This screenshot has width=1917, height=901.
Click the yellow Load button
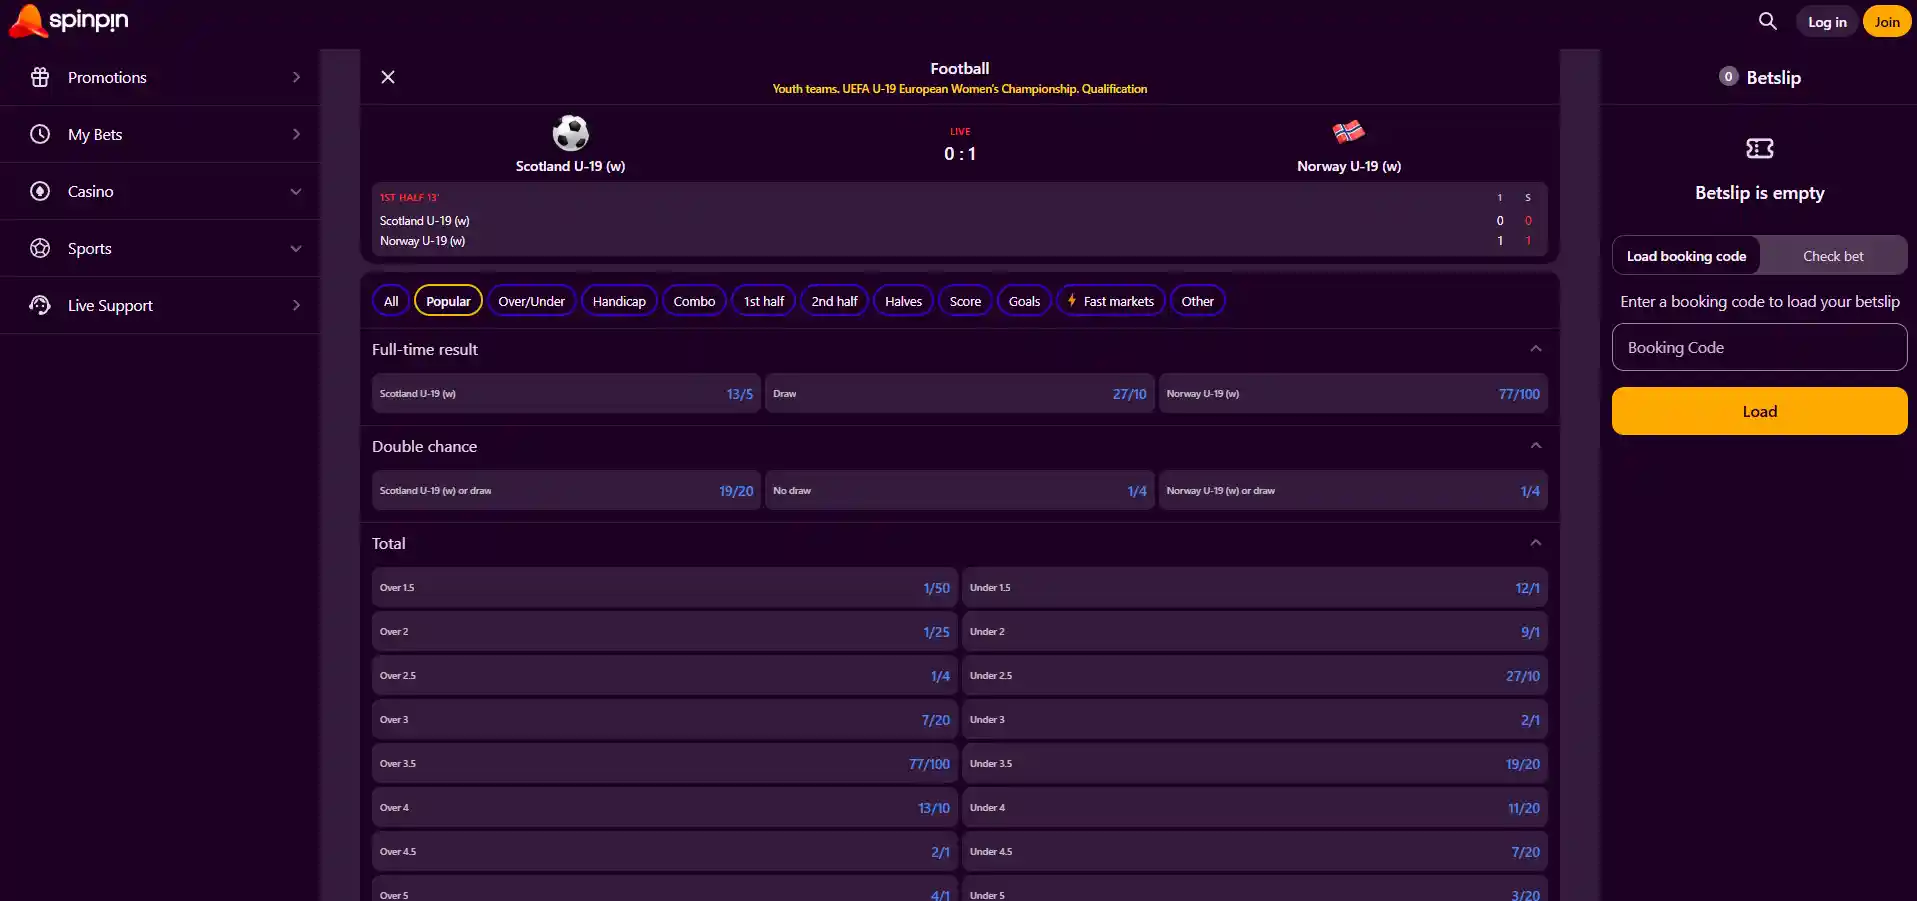1759,411
